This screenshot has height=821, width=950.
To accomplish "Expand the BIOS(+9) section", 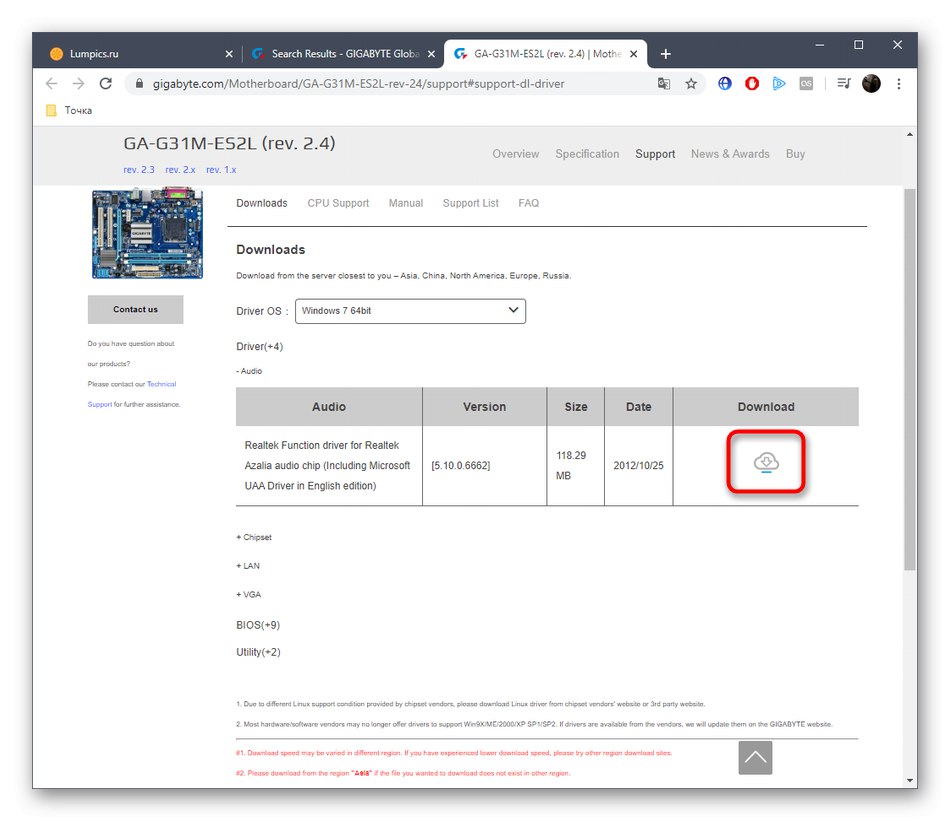I will [x=258, y=625].
